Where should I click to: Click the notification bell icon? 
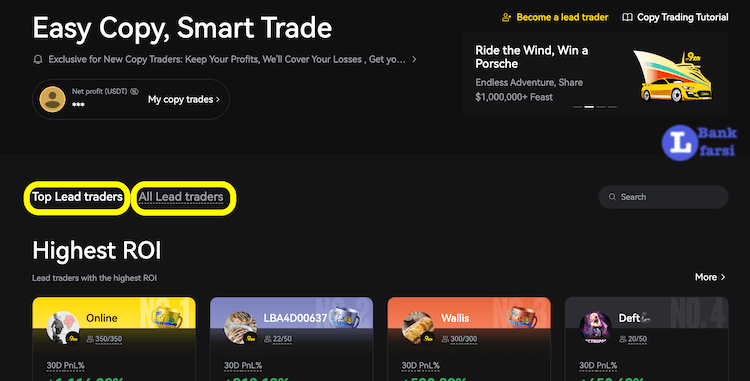[38, 59]
